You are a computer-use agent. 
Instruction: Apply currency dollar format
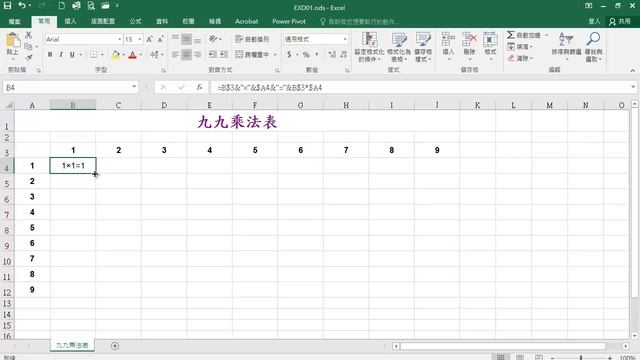pos(289,54)
